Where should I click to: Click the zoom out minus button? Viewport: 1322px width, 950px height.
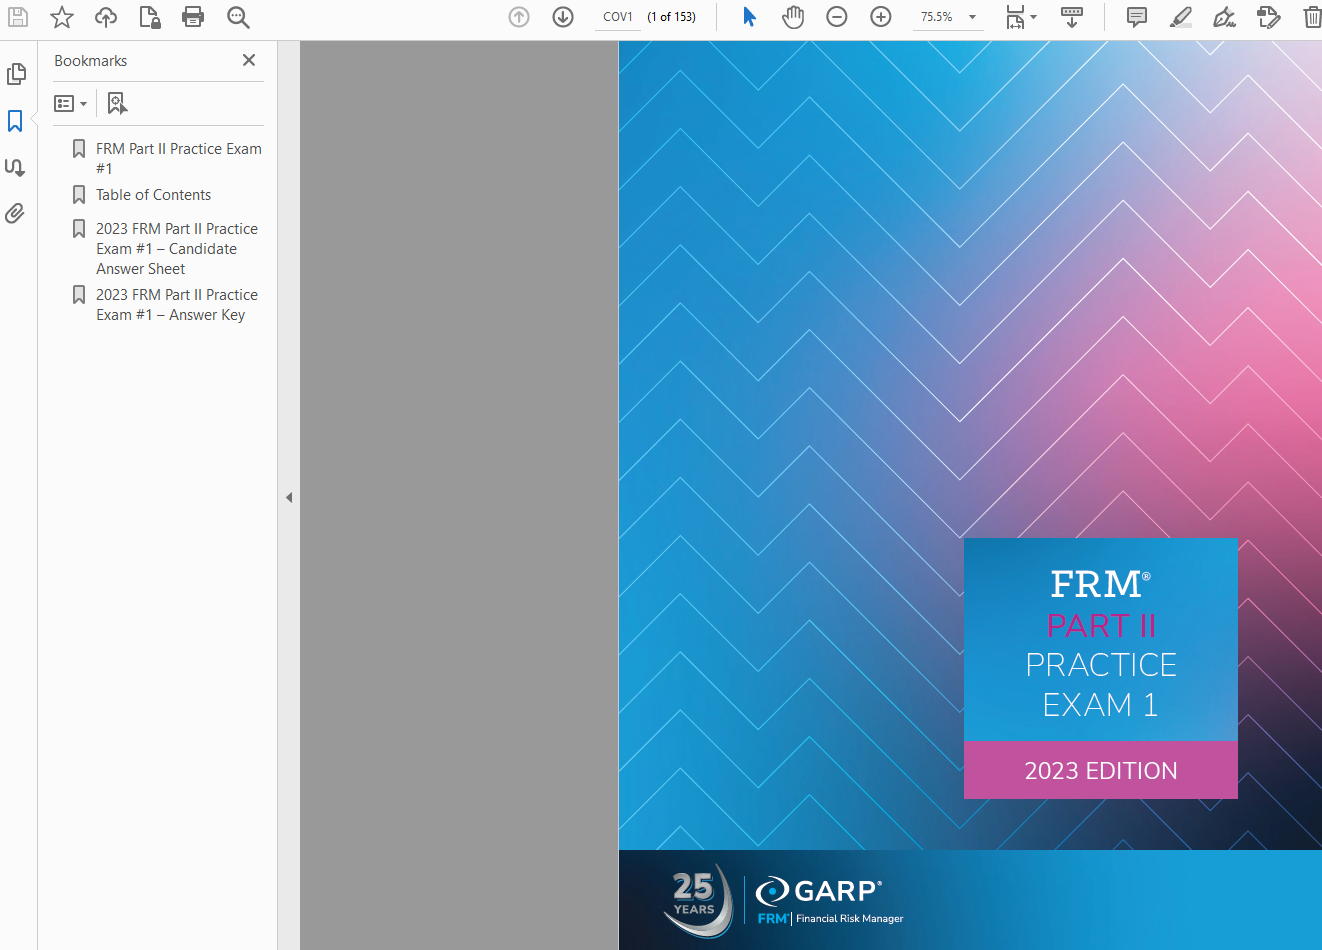click(x=837, y=17)
